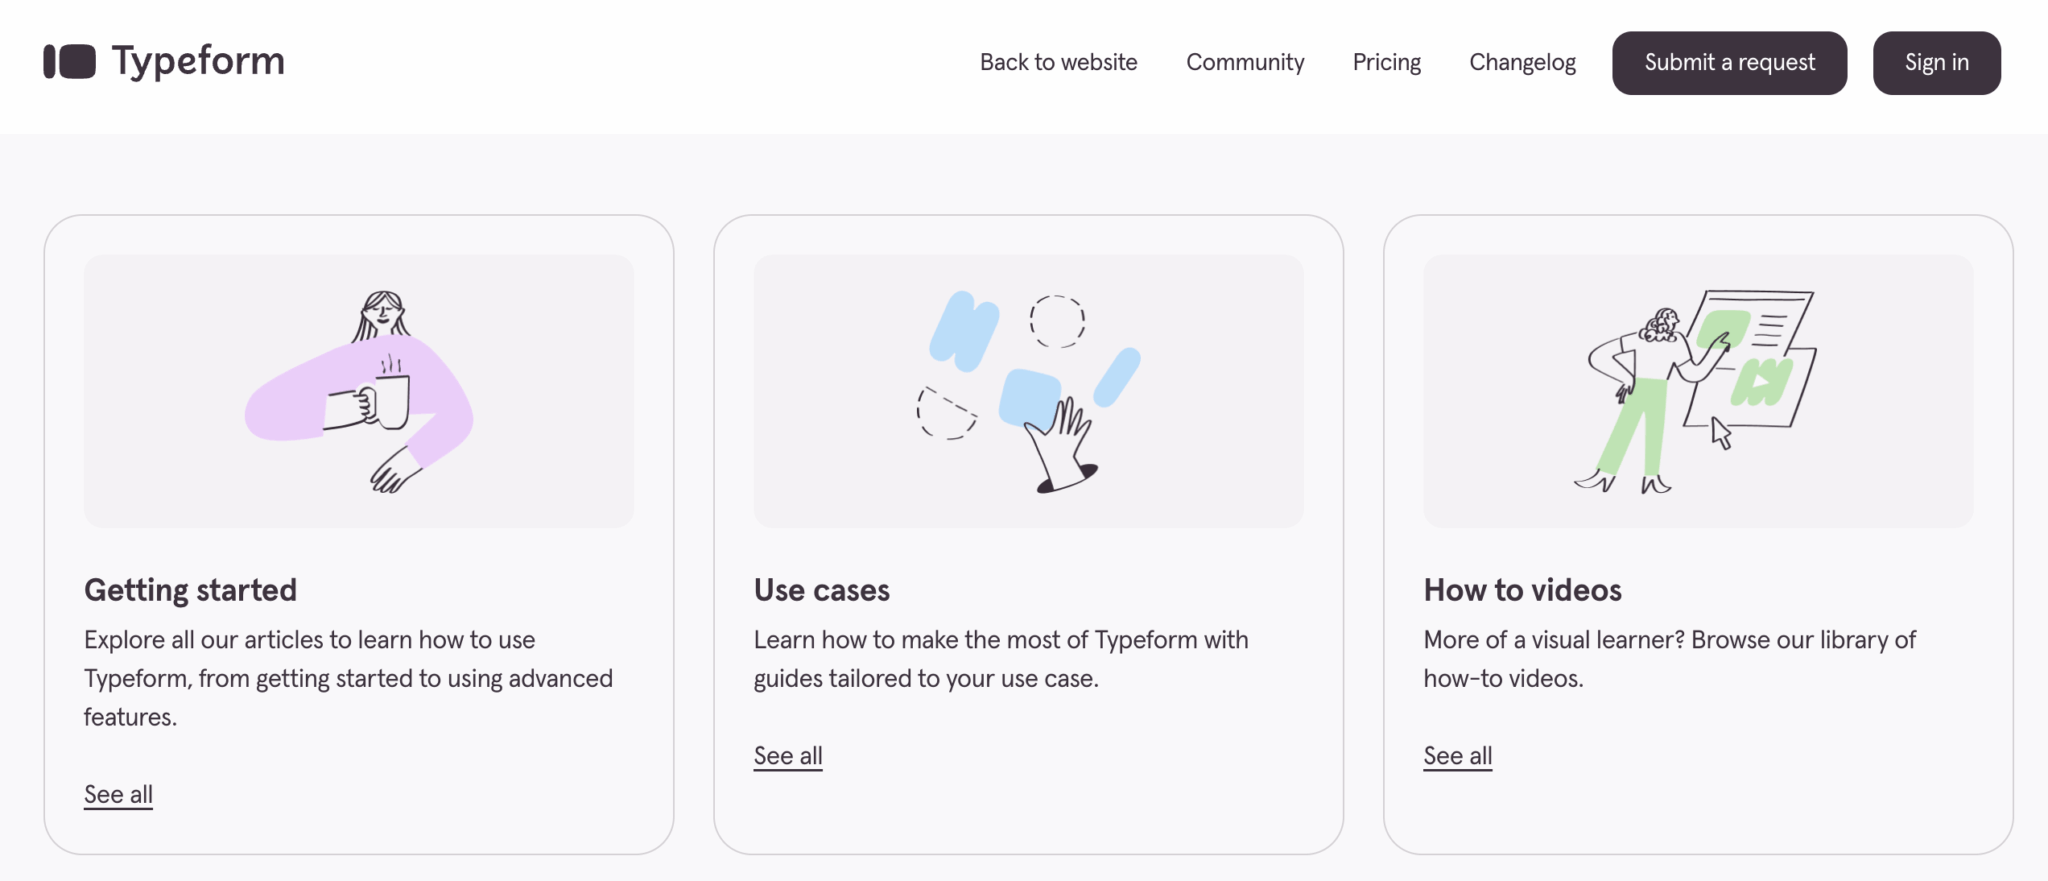Sign in to your account
Image resolution: width=2048 pixels, height=881 pixels.
pyautogui.click(x=1936, y=62)
